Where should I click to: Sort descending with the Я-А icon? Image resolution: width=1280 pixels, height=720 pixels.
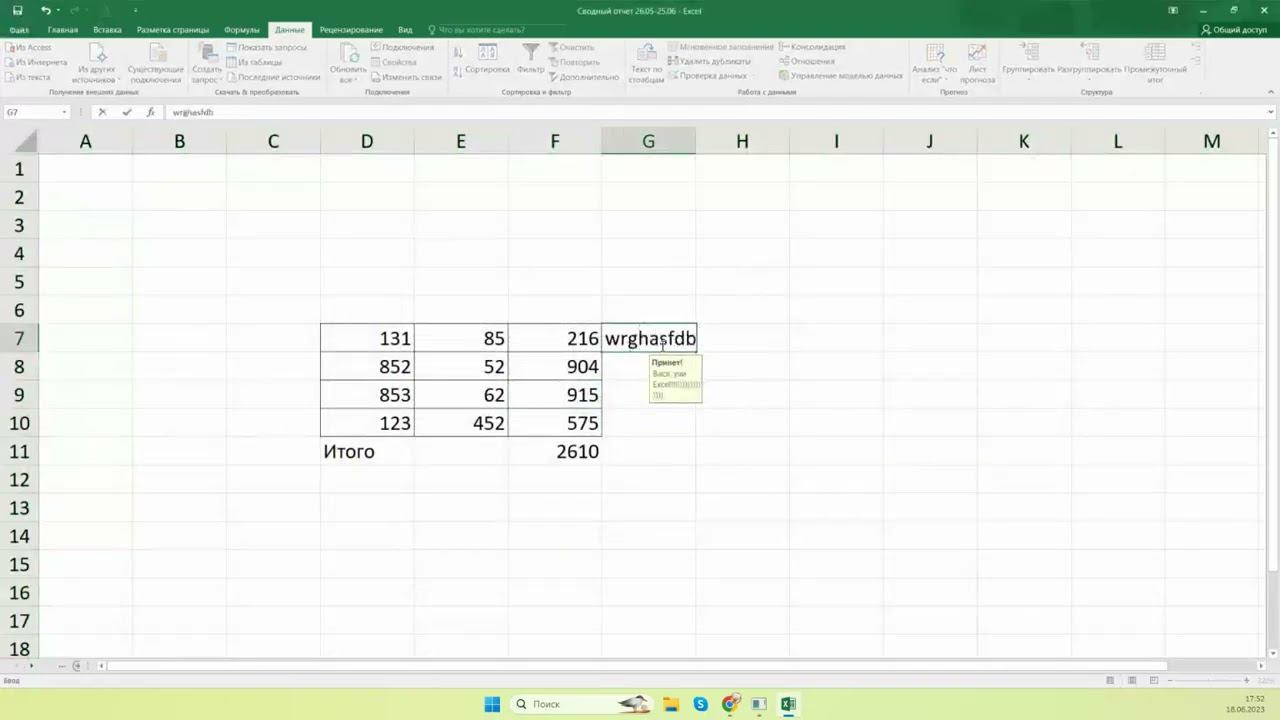(458, 70)
